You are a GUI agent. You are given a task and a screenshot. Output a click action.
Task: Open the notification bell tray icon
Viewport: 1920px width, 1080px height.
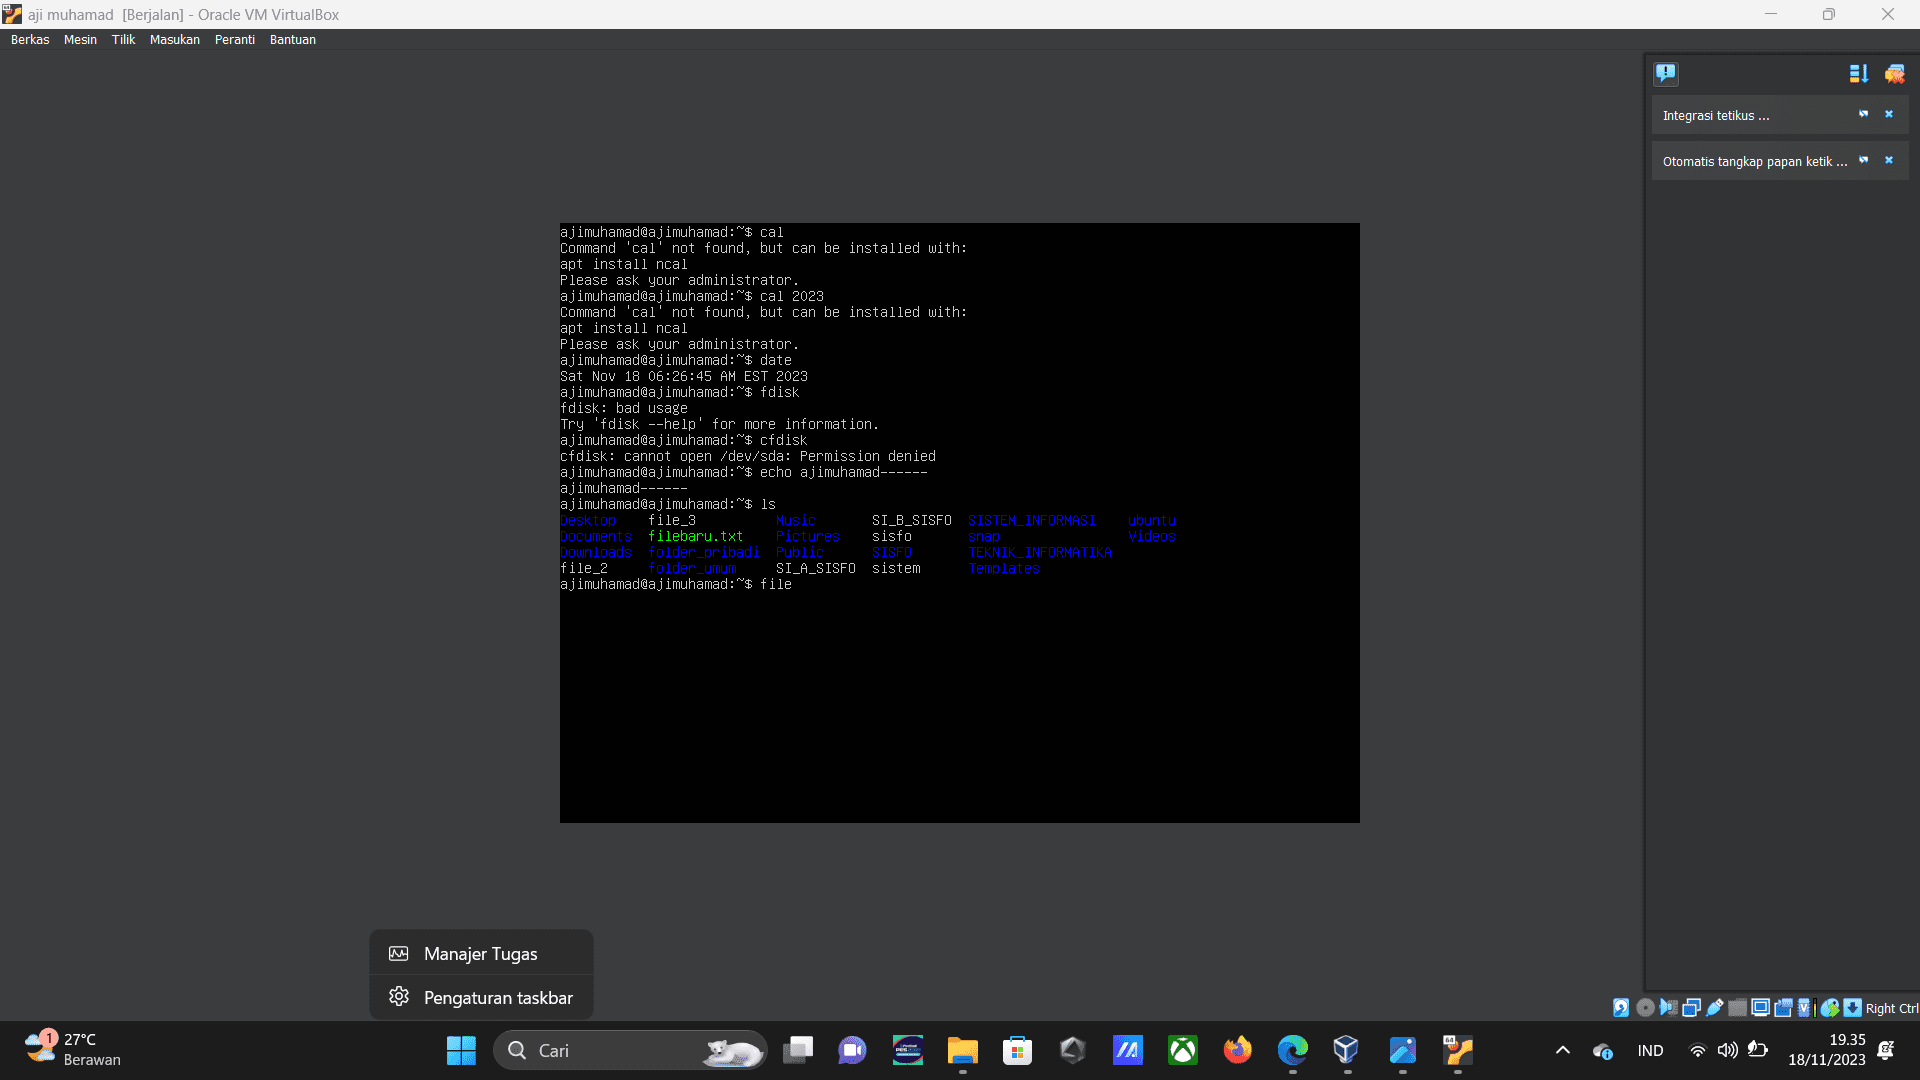tap(1887, 1050)
